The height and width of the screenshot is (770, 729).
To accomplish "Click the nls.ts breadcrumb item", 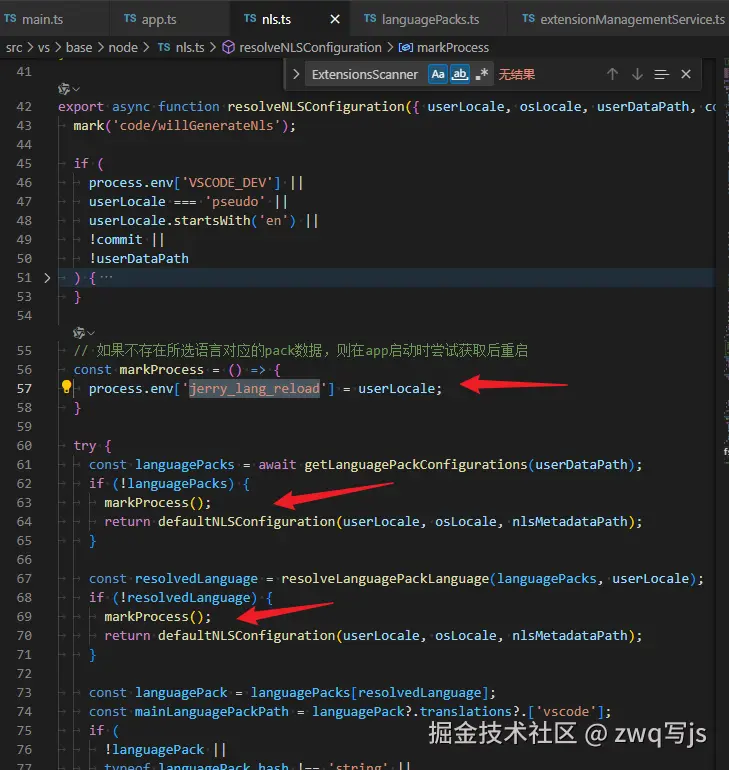I will tap(181, 48).
